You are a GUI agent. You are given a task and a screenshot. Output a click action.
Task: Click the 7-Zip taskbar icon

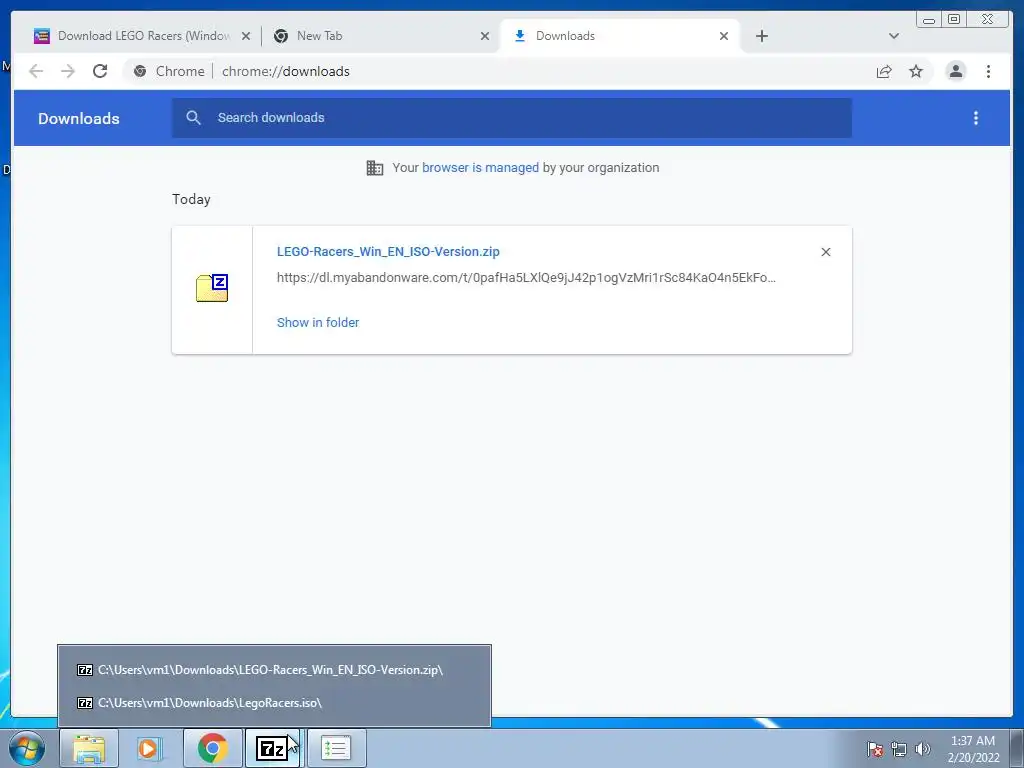click(273, 748)
